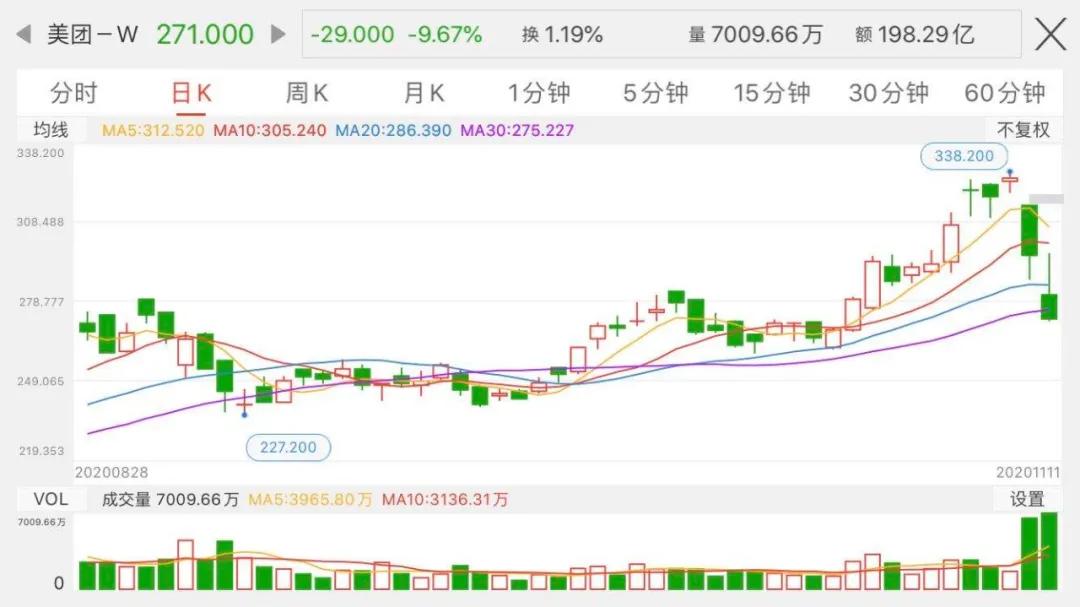
Task: Click the gray price marker on right edge
Action: 1047,198
